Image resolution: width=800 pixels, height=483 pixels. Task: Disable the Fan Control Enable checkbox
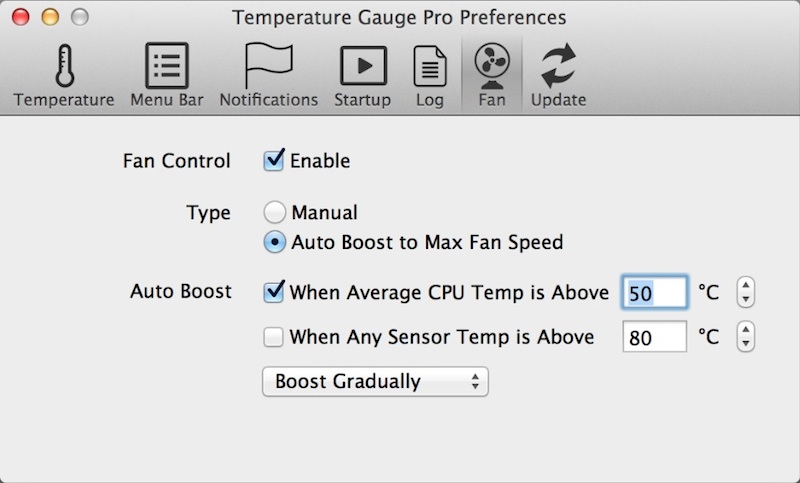point(274,160)
